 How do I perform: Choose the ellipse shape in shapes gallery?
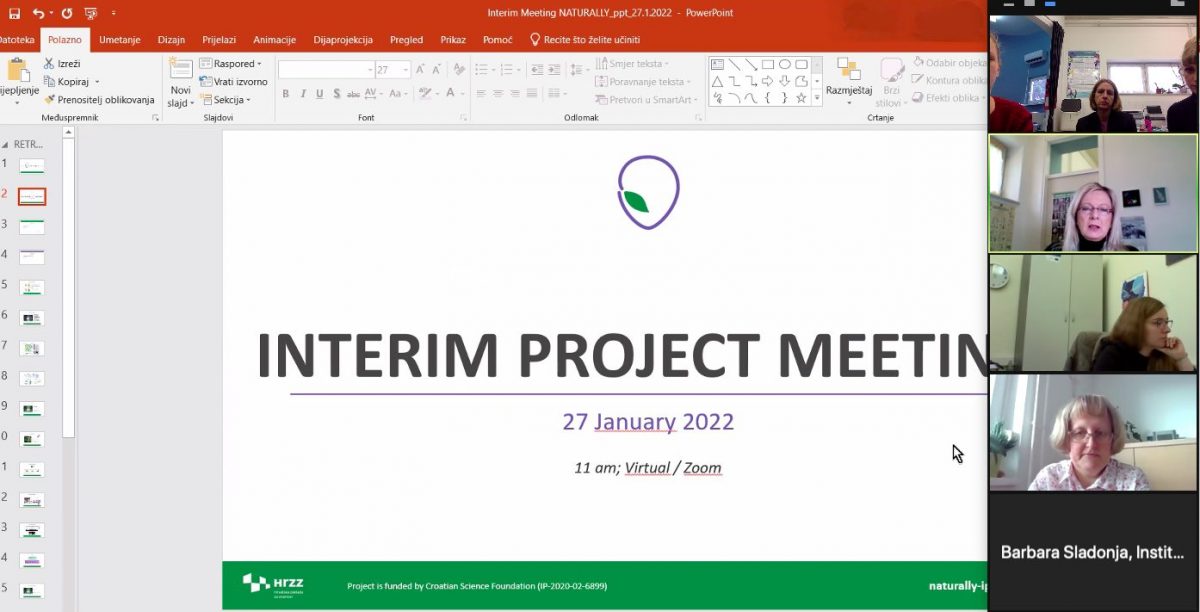[x=784, y=64]
